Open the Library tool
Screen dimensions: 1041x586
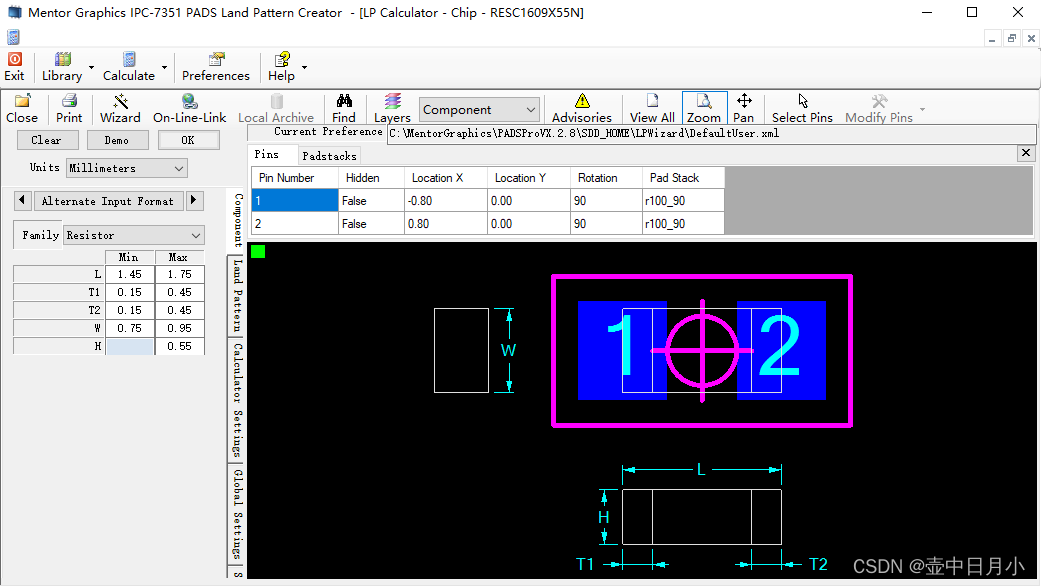pyautogui.click(x=62, y=66)
